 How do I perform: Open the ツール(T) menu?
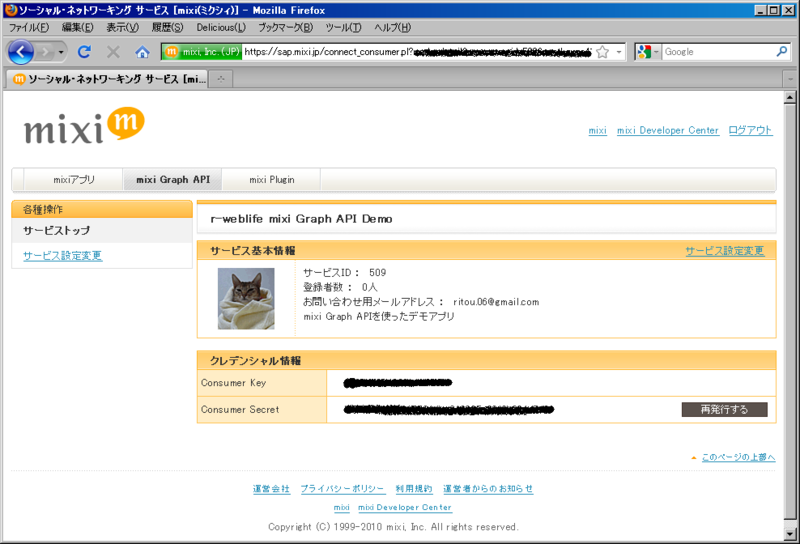tap(343, 28)
